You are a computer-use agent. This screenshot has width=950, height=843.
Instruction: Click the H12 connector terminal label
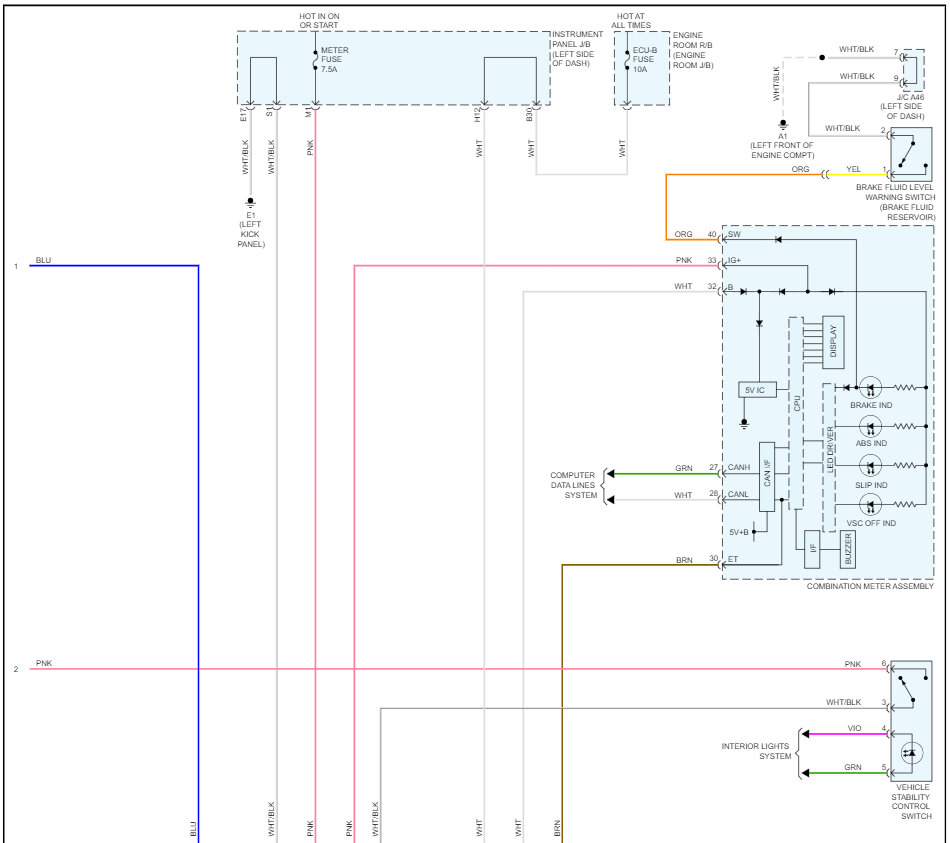477,115
